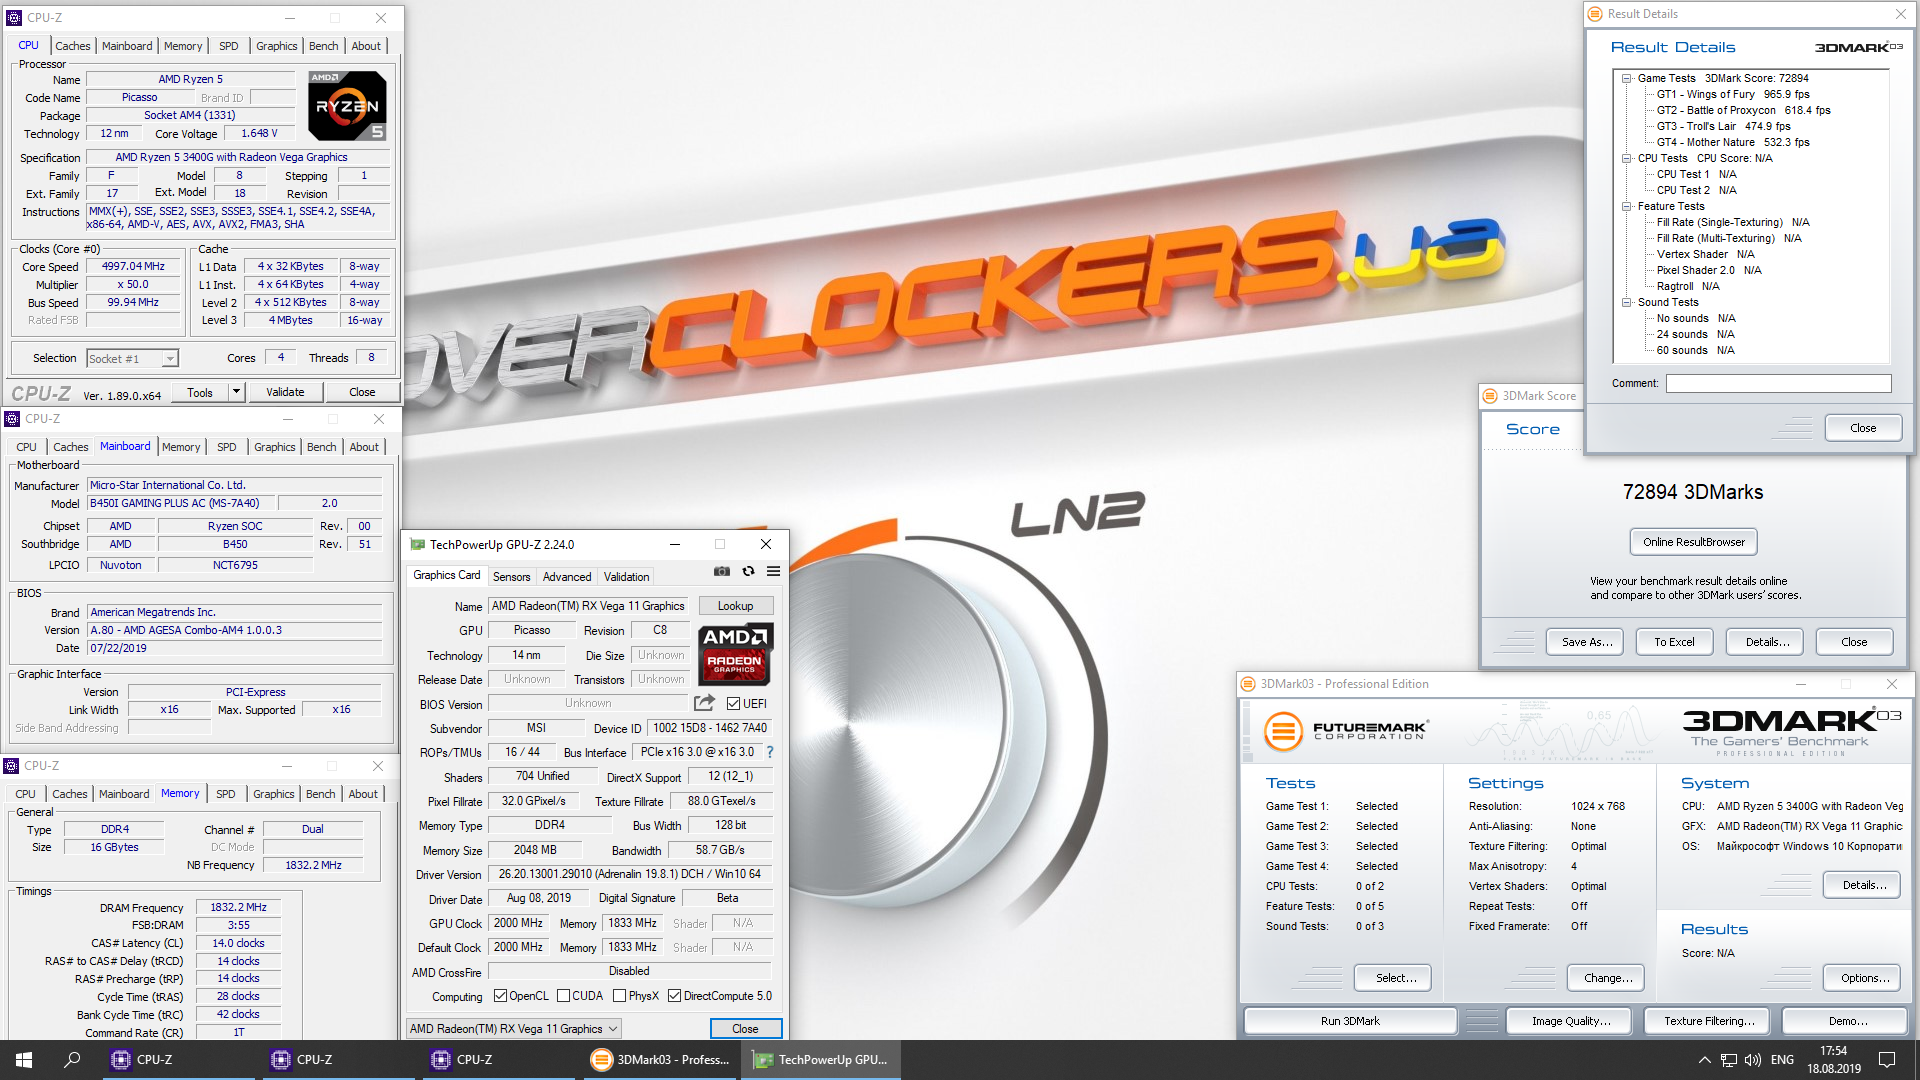This screenshot has width=1920, height=1080.
Task: Collapse the CPU Tests tree node
Action: tap(1627, 158)
